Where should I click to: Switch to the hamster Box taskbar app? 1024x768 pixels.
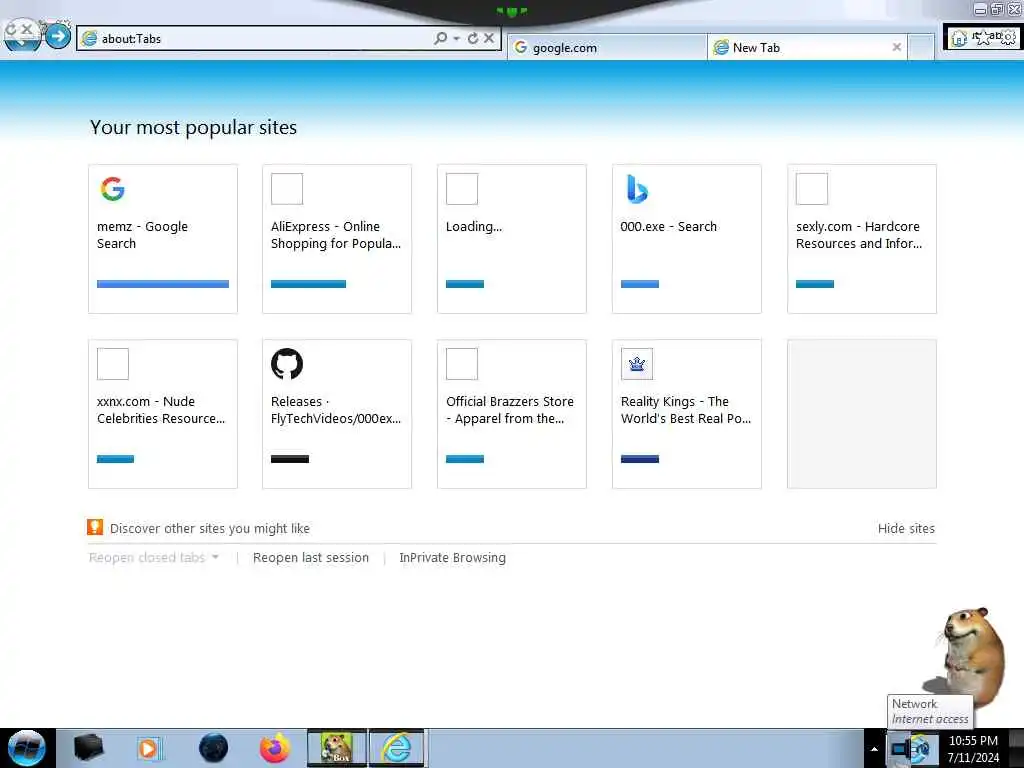click(337, 748)
